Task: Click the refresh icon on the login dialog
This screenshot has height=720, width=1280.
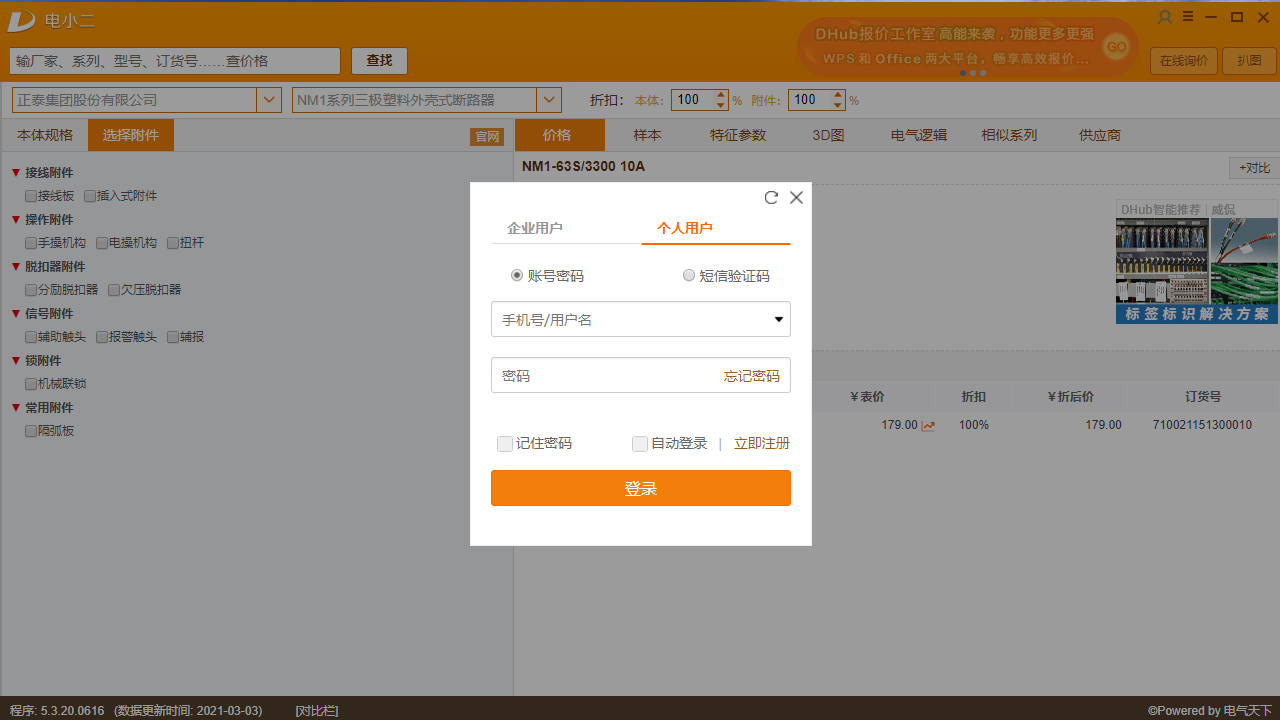Action: [x=770, y=197]
